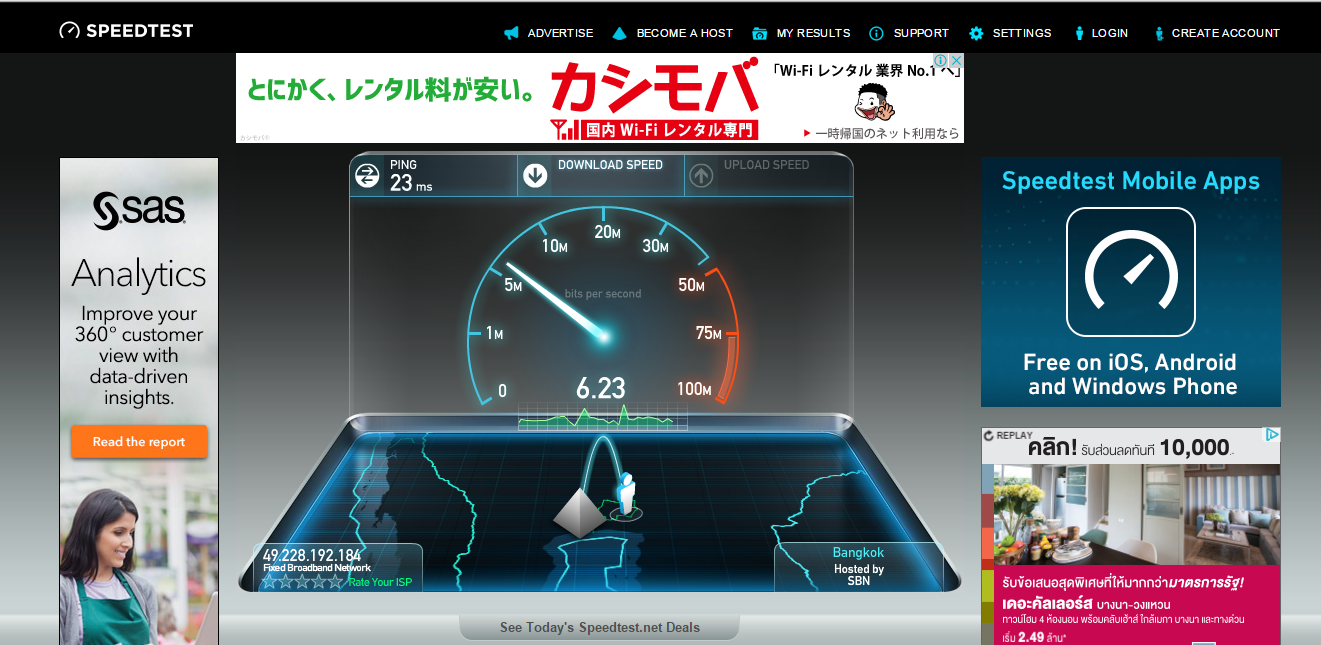Click the Support info circle icon
Image resolution: width=1321 pixels, height=645 pixels.
(876, 33)
